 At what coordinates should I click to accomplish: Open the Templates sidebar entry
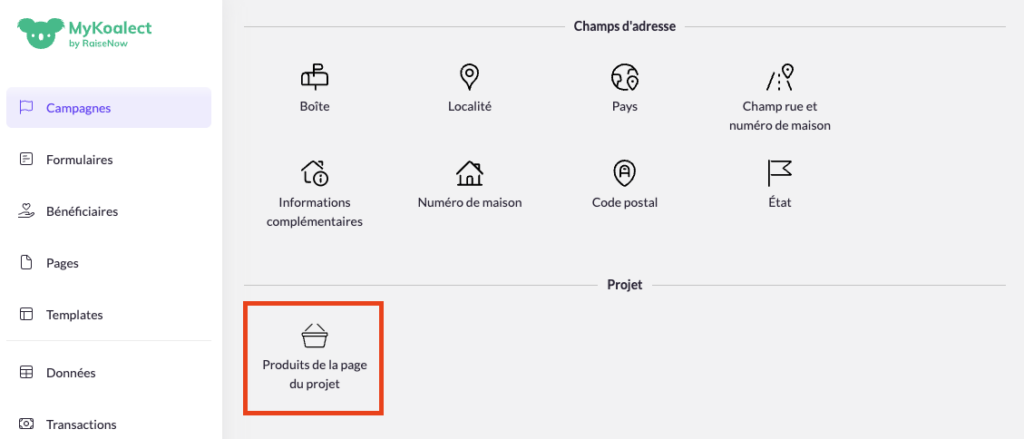[x=74, y=314]
